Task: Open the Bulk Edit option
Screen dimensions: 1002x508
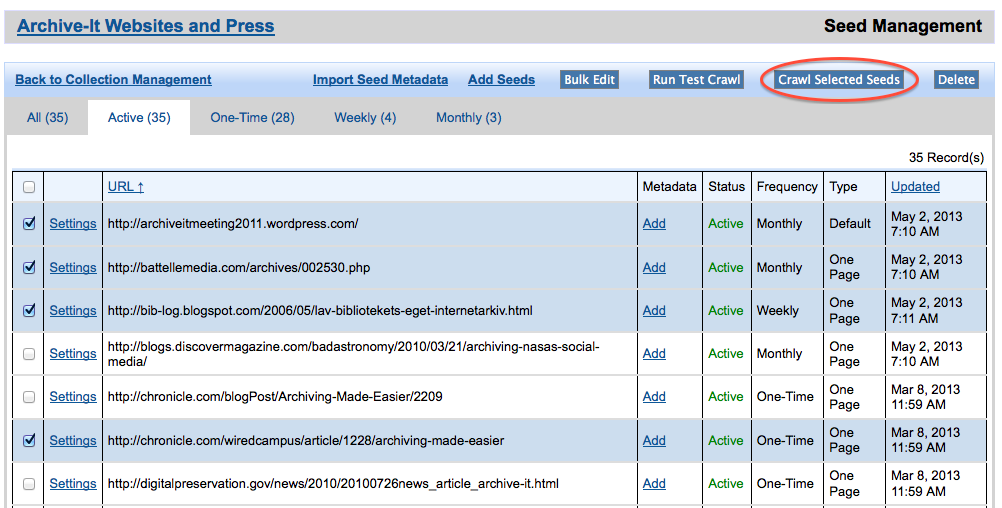Action: click(589, 80)
